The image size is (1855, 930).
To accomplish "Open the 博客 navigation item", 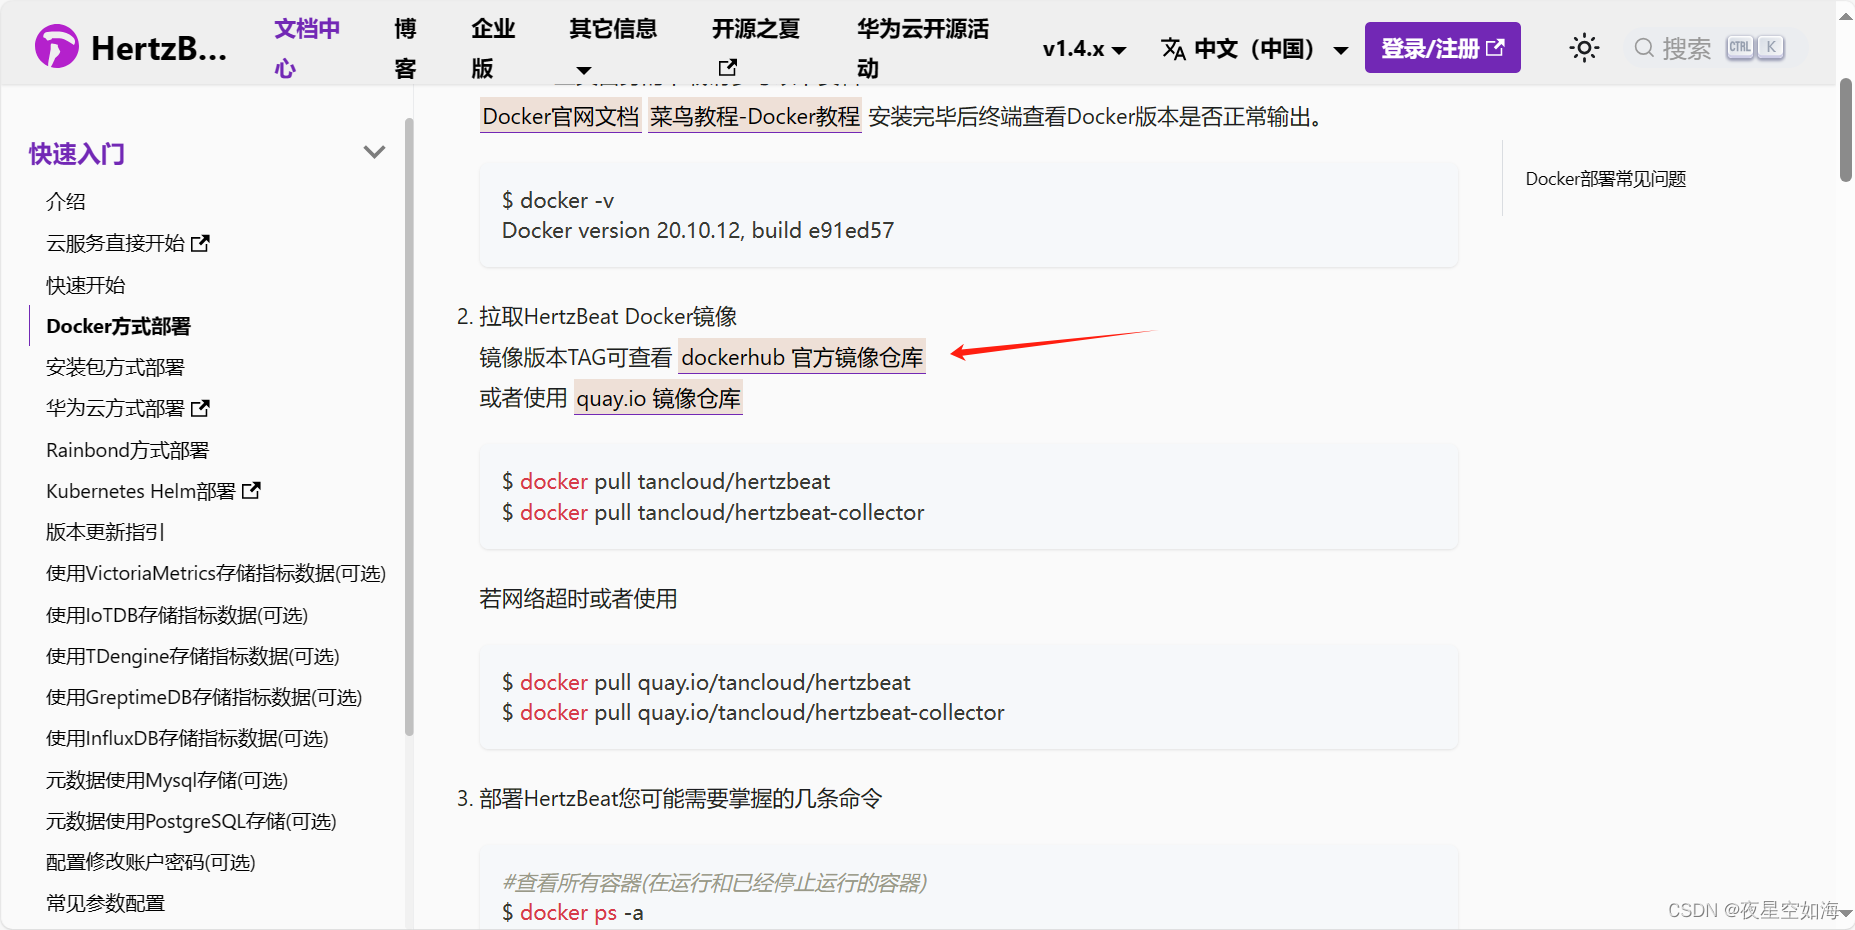I will [x=404, y=47].
